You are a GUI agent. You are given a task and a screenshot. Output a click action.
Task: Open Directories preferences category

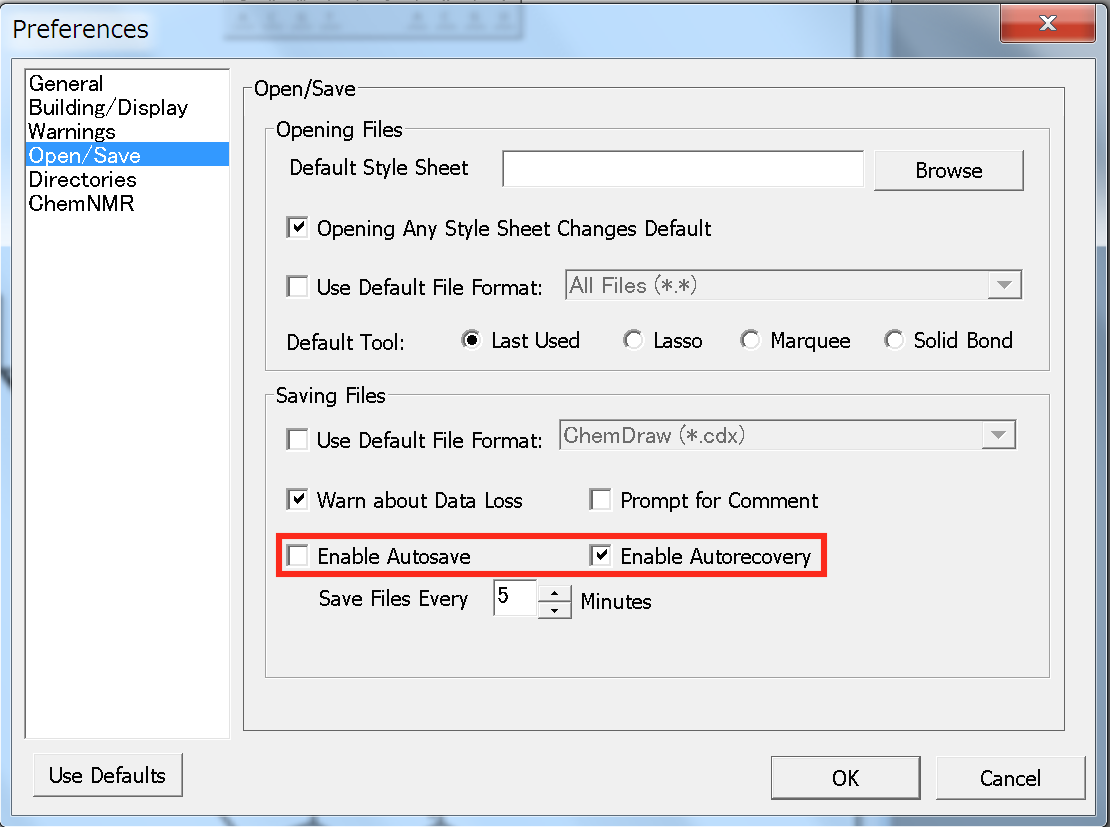(82, 180)
